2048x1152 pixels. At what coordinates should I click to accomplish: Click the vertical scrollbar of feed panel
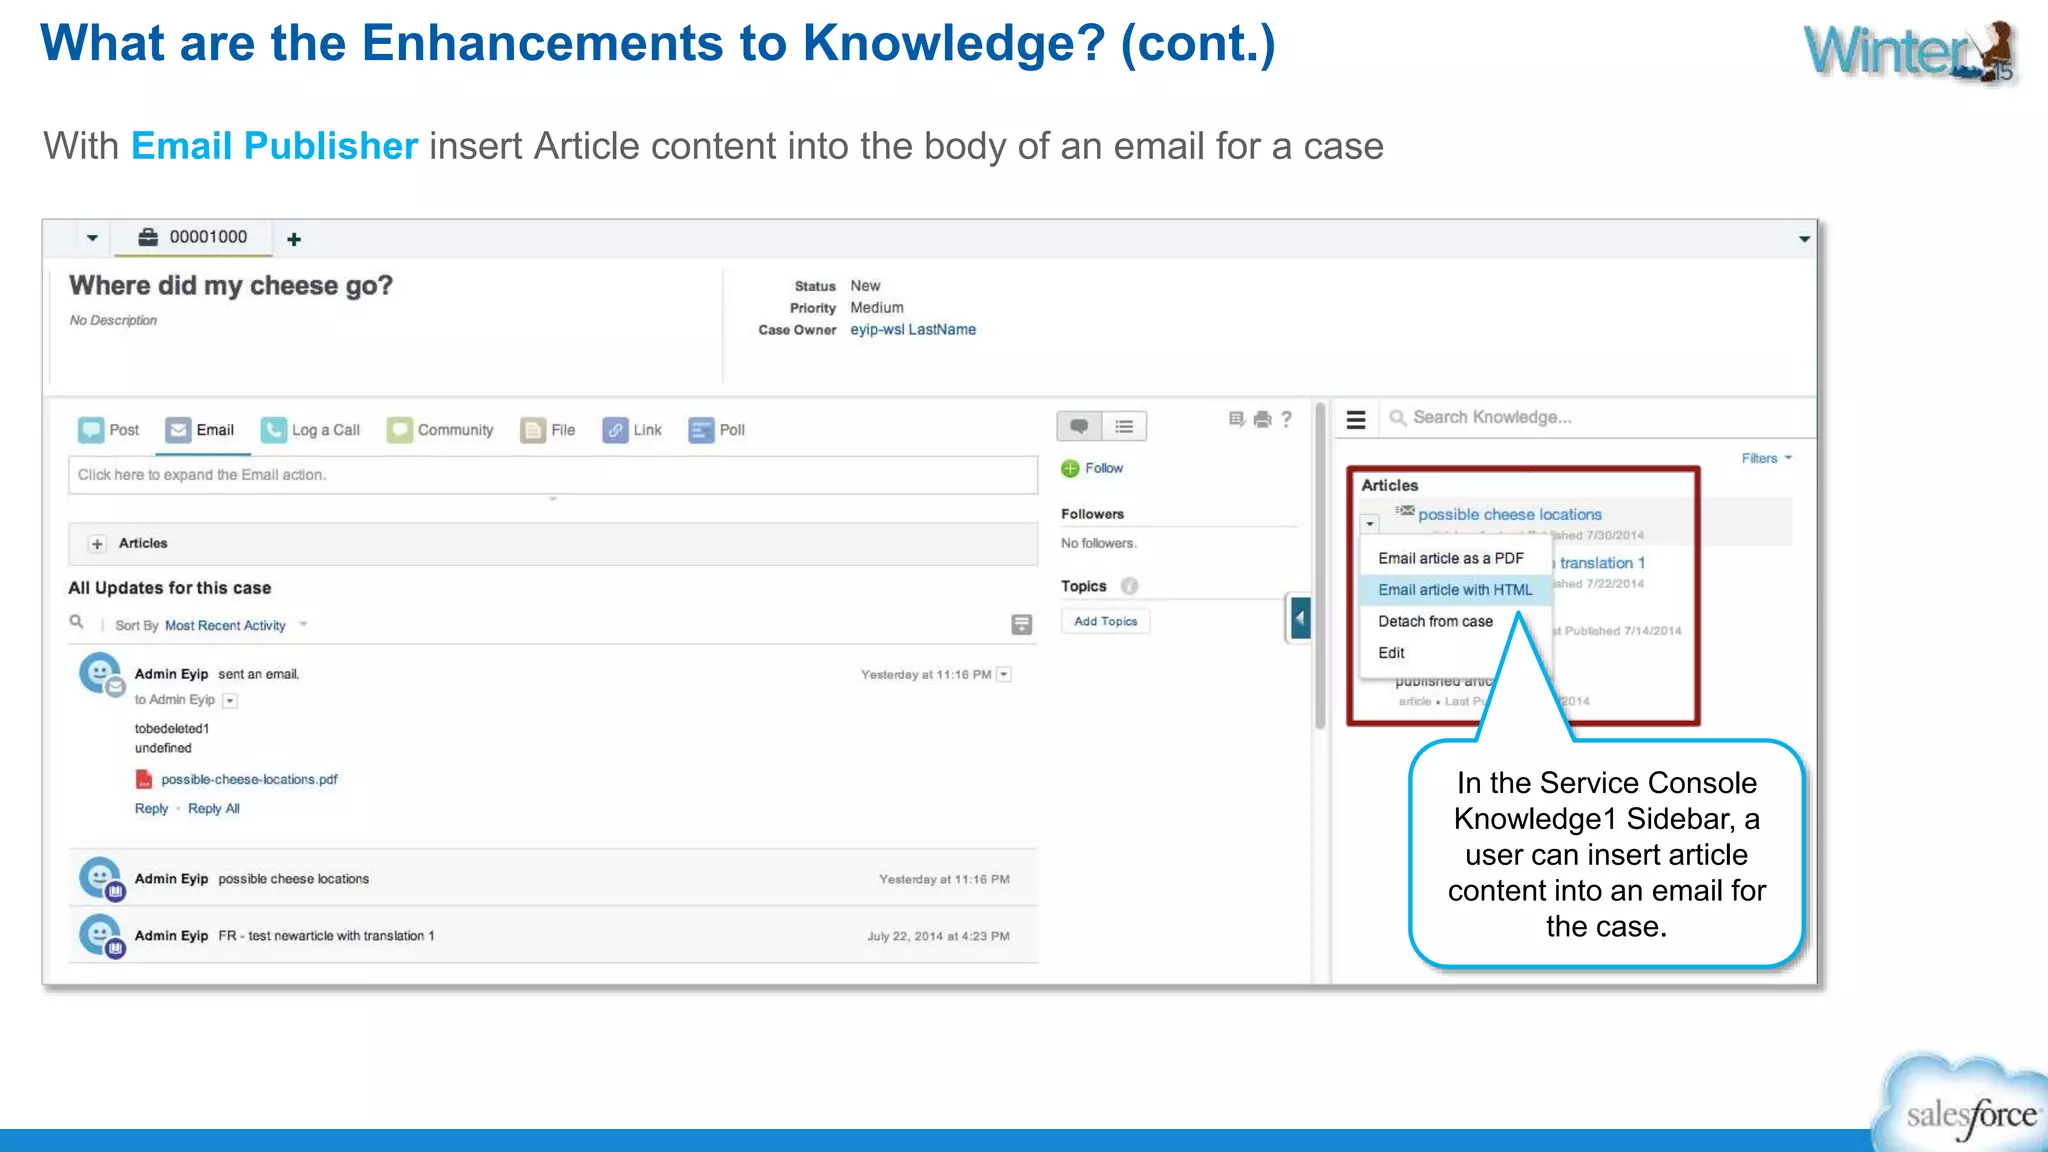click(x=1320, y=566)
